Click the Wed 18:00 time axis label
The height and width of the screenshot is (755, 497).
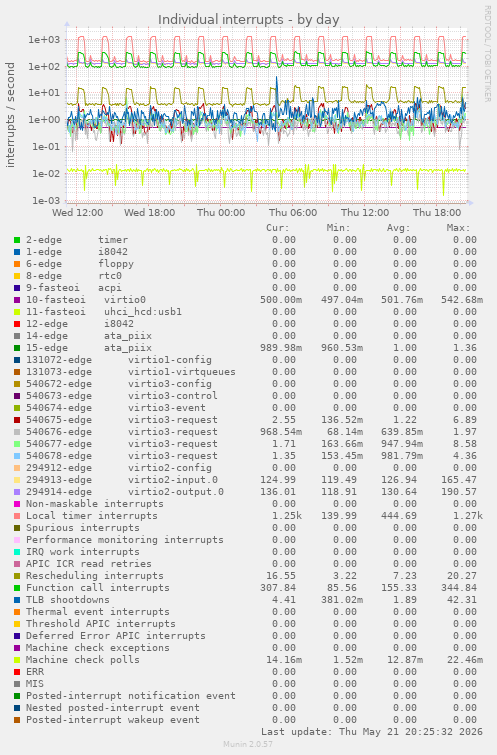coord(149,212)
